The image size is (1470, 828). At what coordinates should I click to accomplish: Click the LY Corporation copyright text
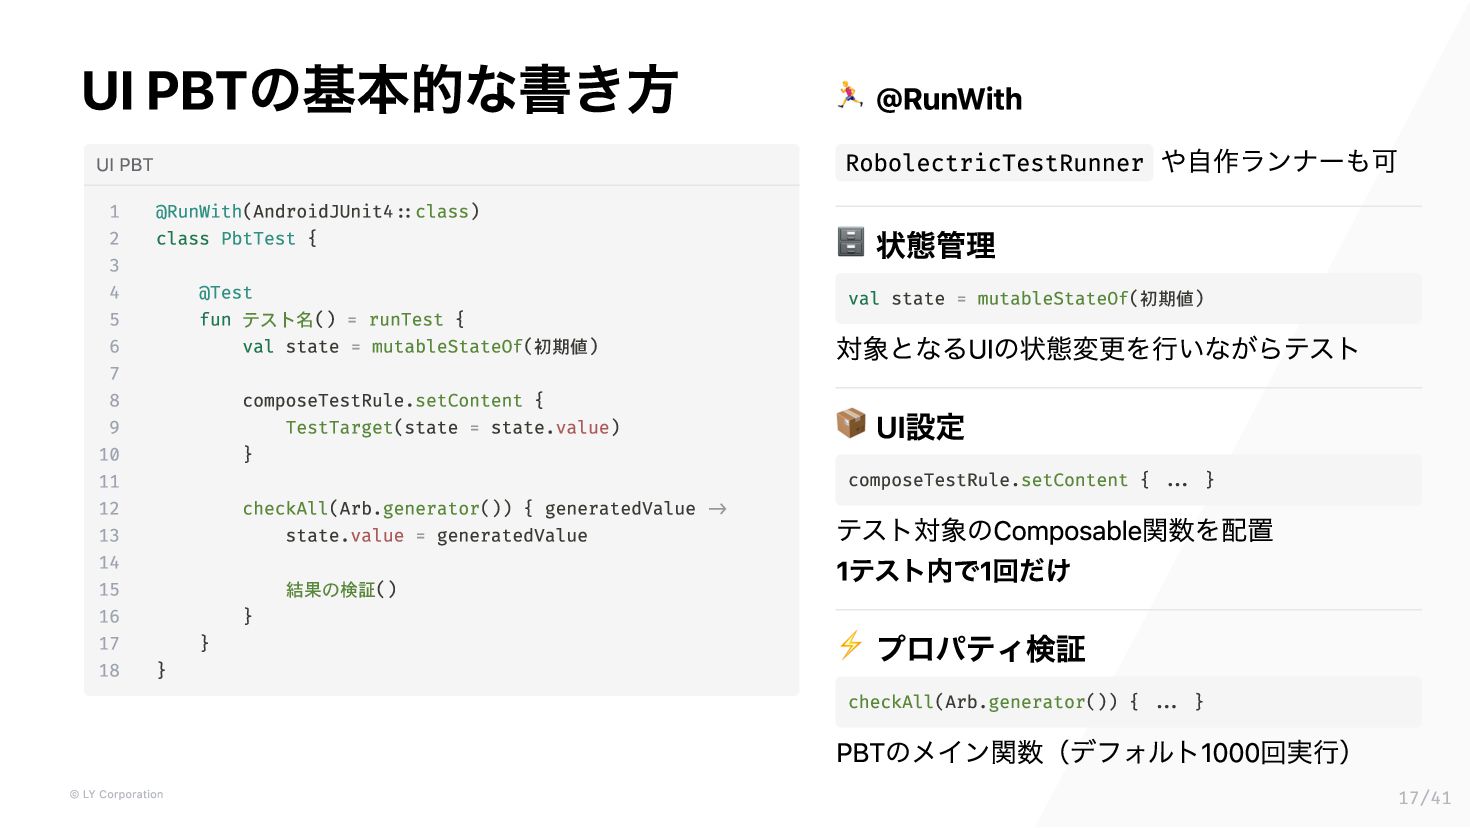(116, 794)
